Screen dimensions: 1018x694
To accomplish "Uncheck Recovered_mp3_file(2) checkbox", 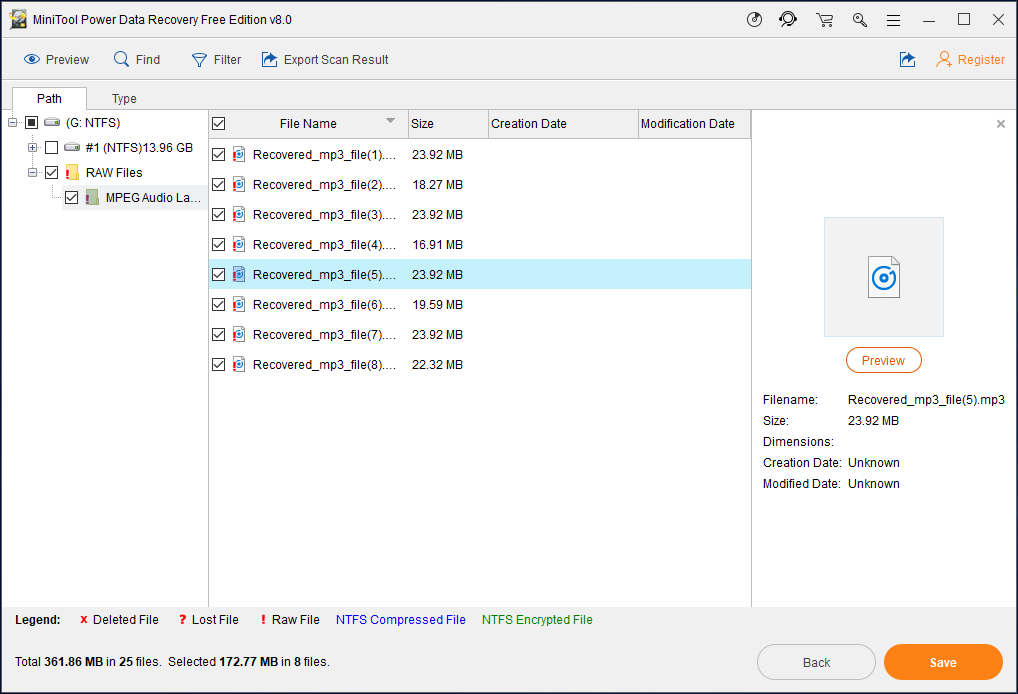I will [219, 184].
